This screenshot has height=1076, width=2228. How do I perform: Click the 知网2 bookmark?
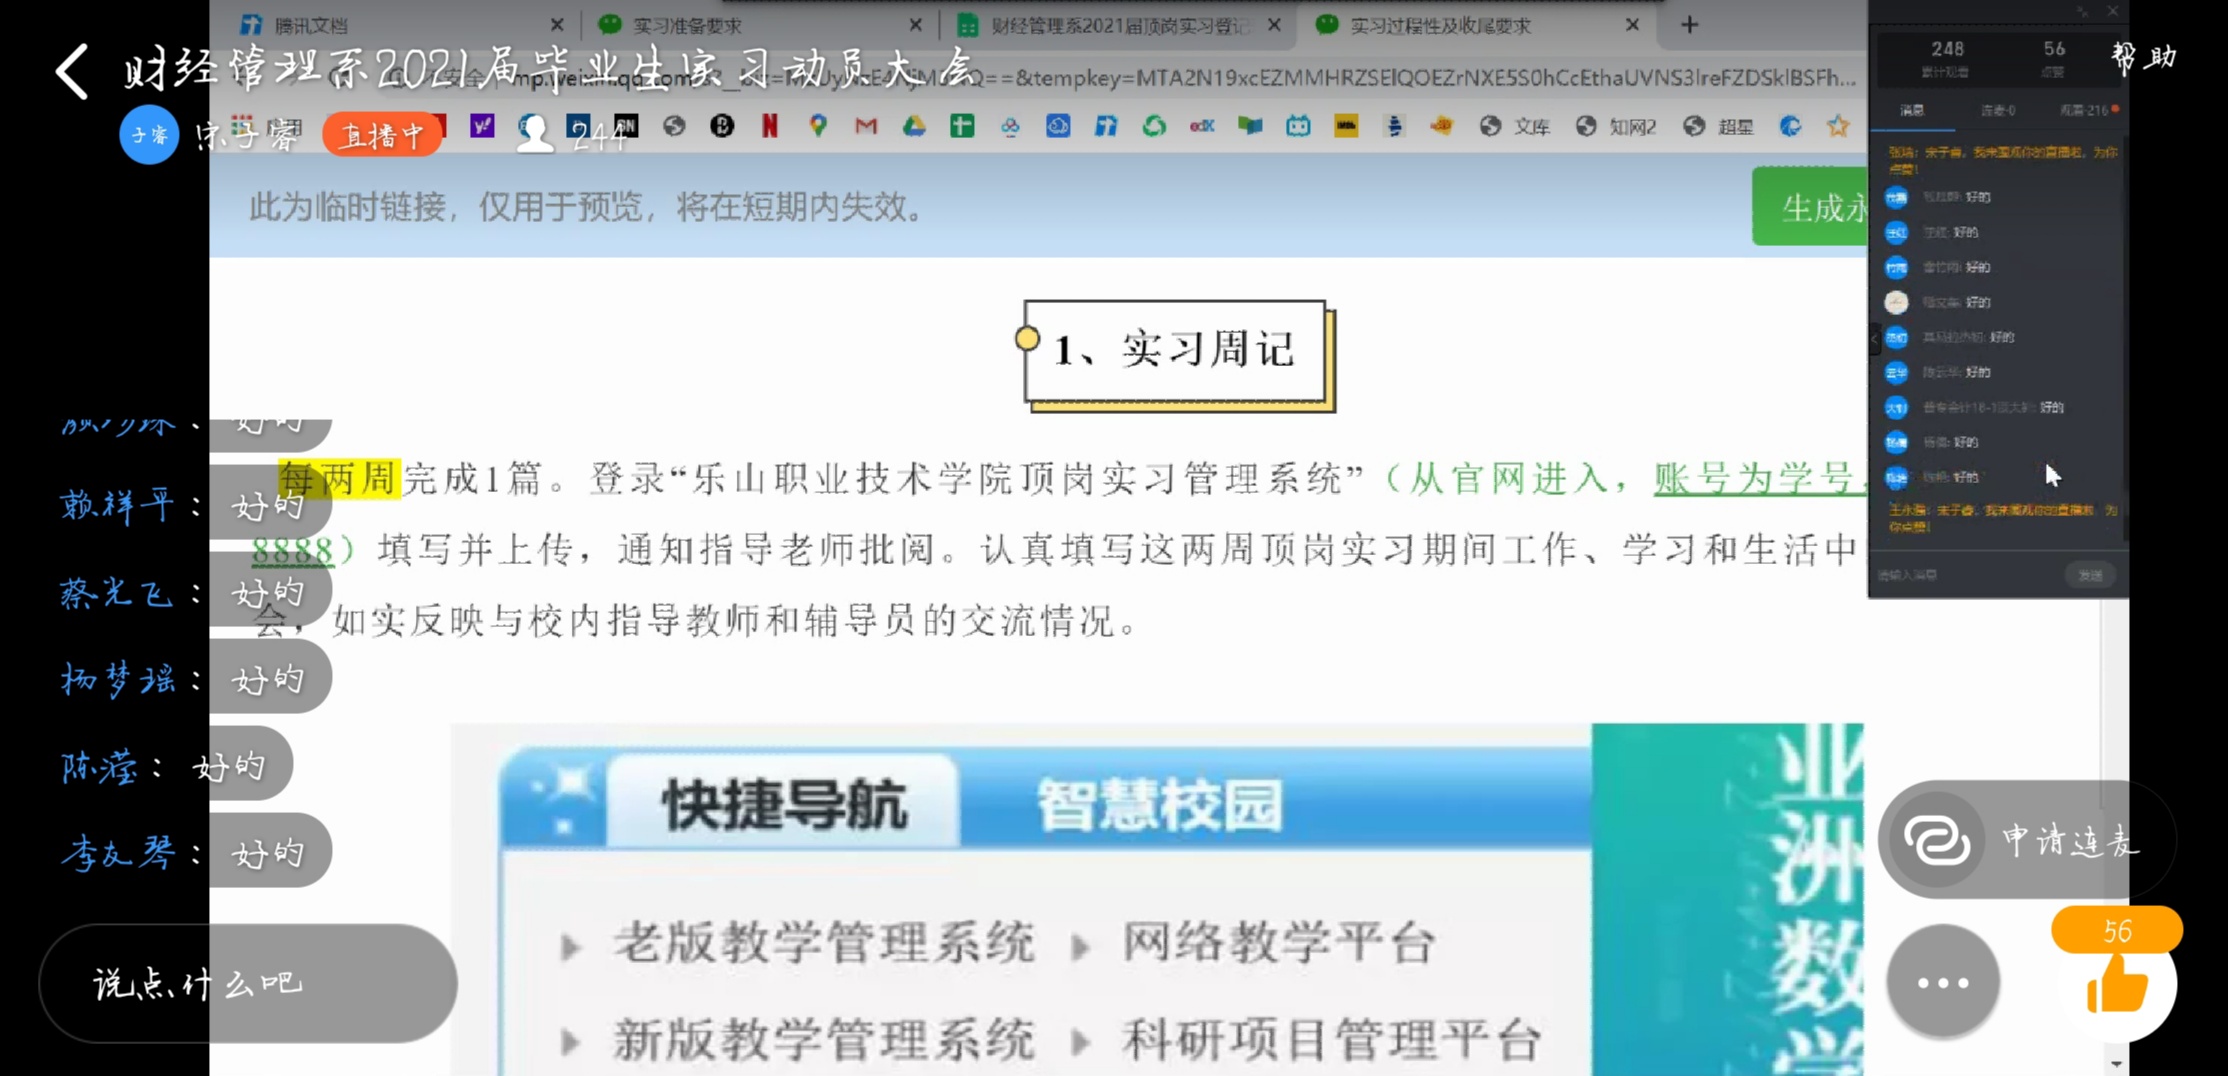(x=1616, y=126)
